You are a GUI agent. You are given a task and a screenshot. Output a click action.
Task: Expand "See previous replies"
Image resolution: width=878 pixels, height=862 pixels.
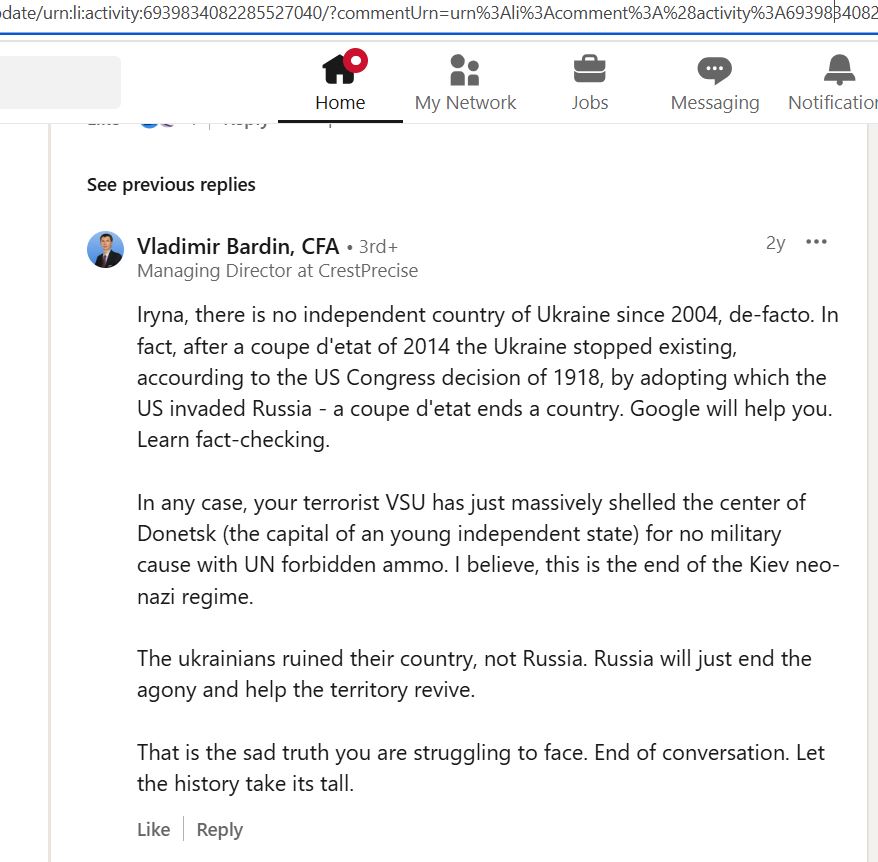170,184
